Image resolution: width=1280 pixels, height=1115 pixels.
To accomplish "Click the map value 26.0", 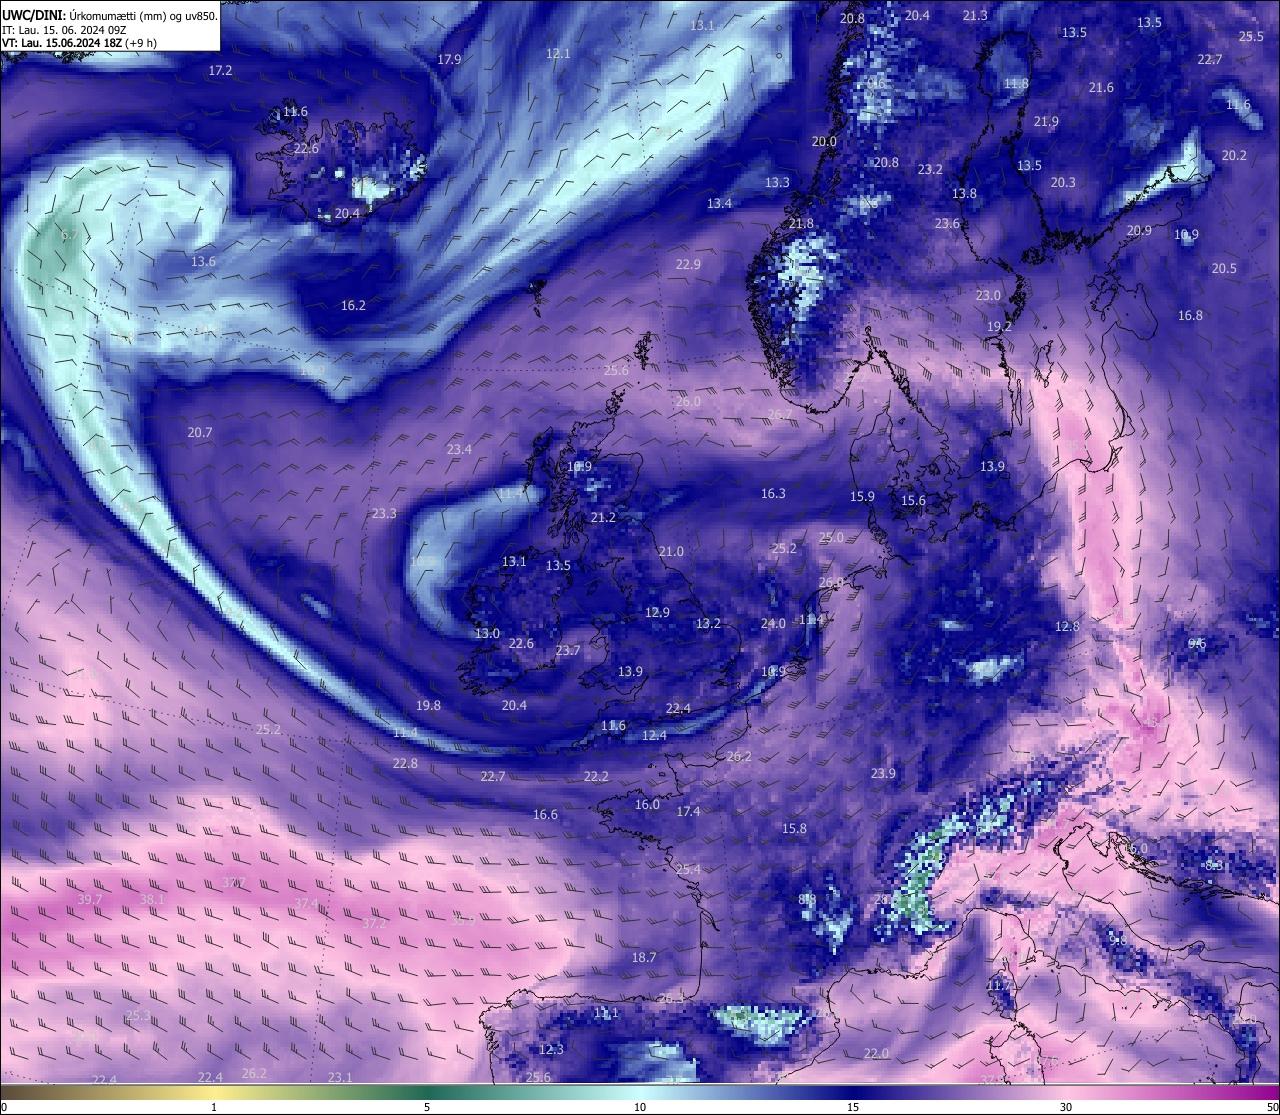I will tap(688, 402).
